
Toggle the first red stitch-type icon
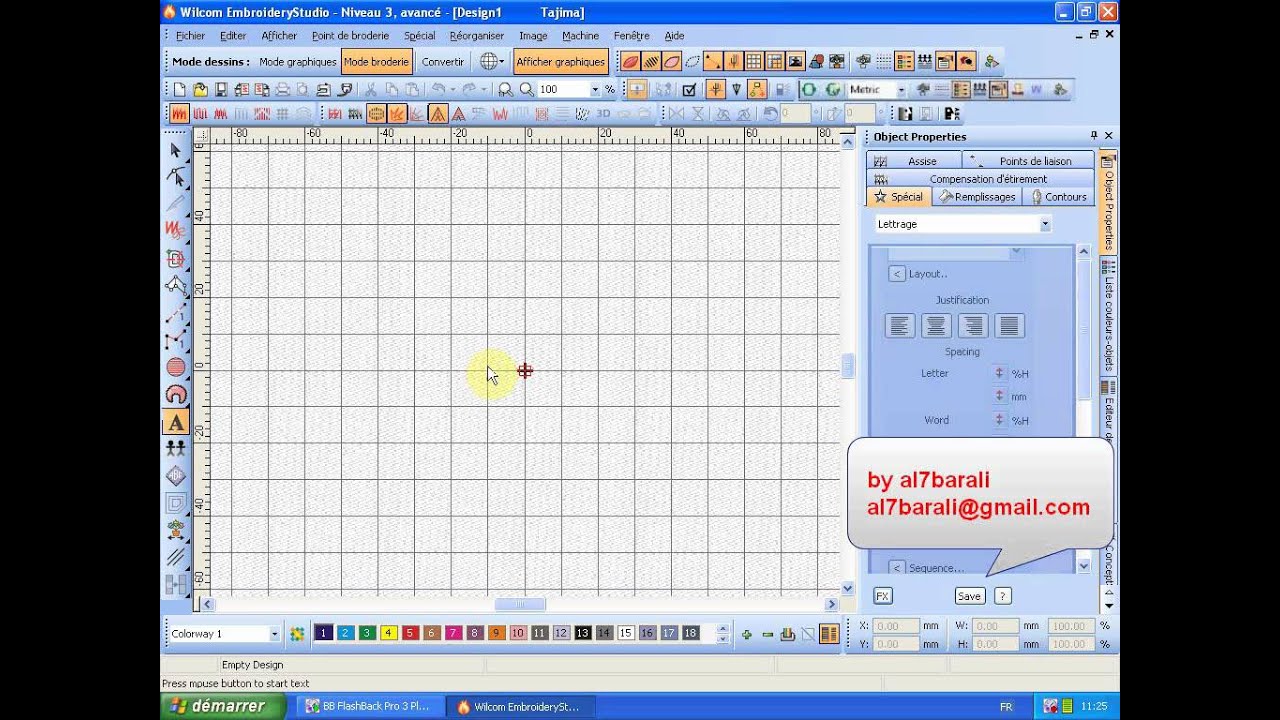(x=179, y=114)
